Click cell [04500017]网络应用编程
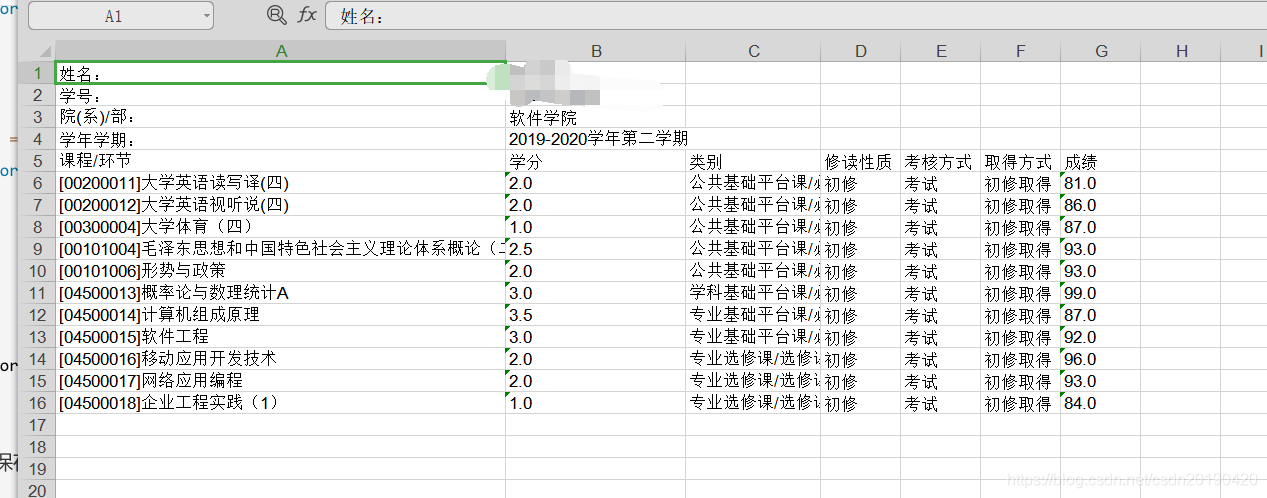 (x=281, y=381)
